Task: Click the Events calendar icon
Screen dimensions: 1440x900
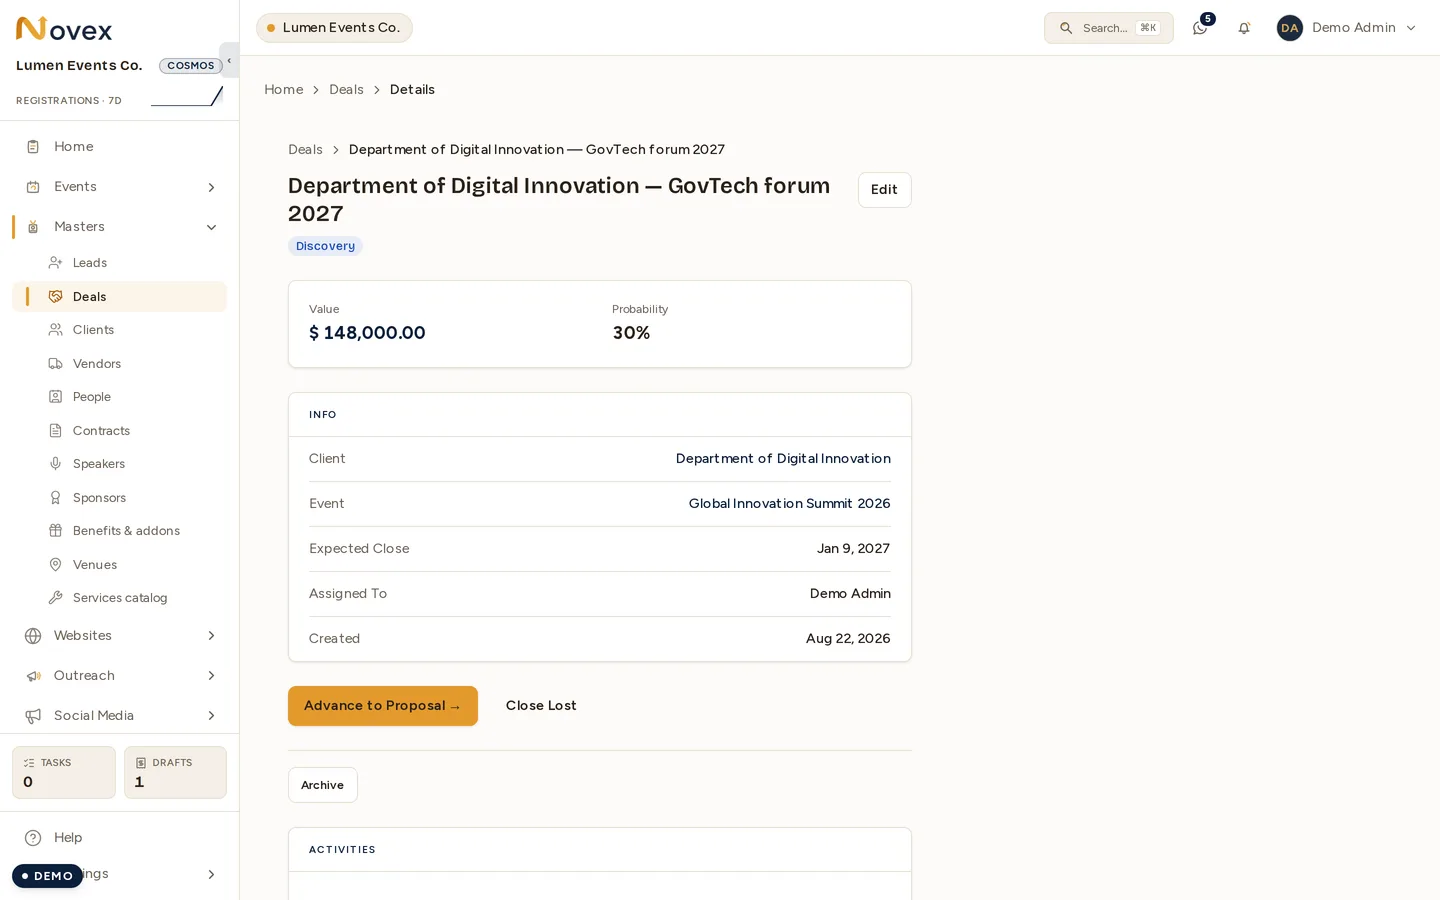Action: 33,187
